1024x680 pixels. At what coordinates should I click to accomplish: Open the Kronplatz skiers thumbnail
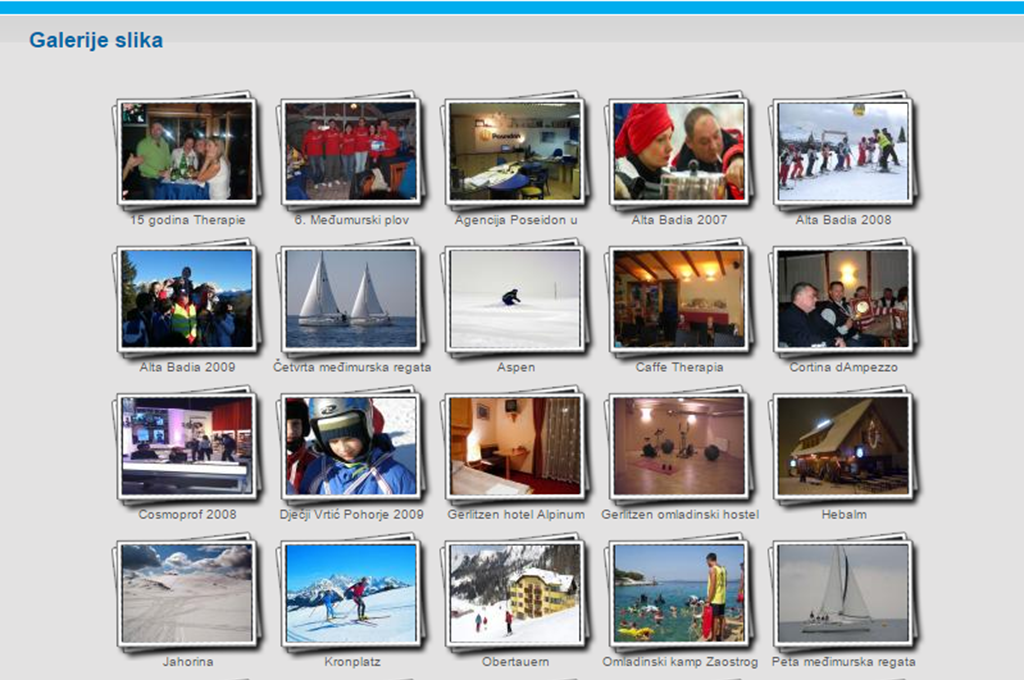[350, 593]
